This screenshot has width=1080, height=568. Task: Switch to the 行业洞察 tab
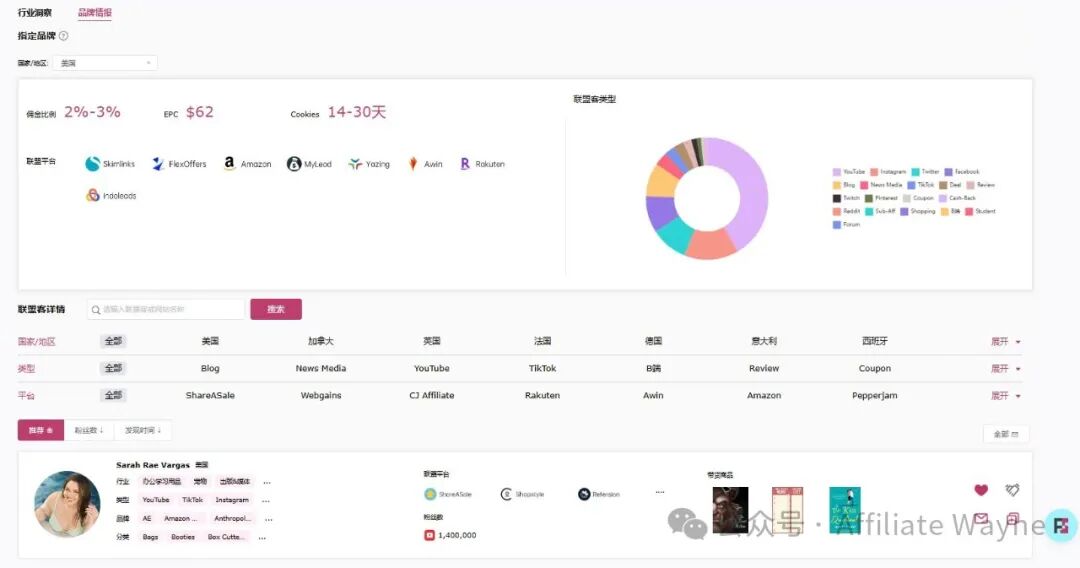click(34, 12)
